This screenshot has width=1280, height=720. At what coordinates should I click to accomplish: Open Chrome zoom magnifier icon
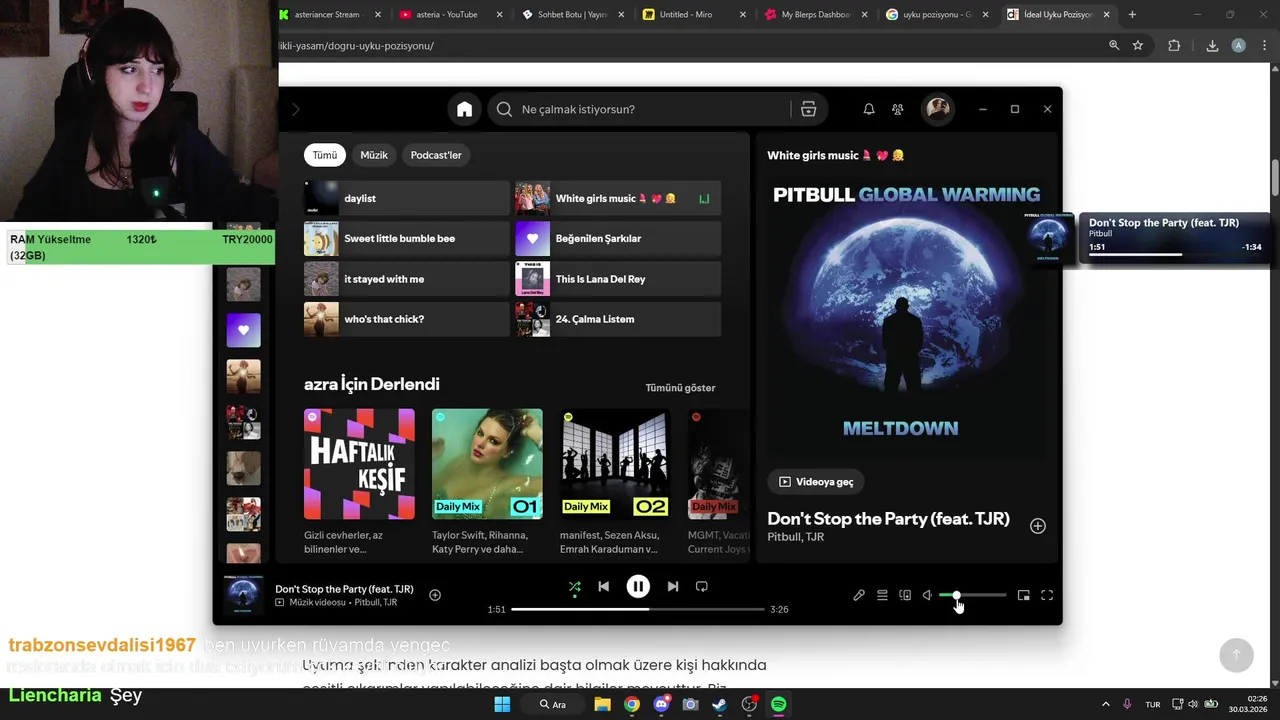pyautogui.click(x=1114, y=45)
